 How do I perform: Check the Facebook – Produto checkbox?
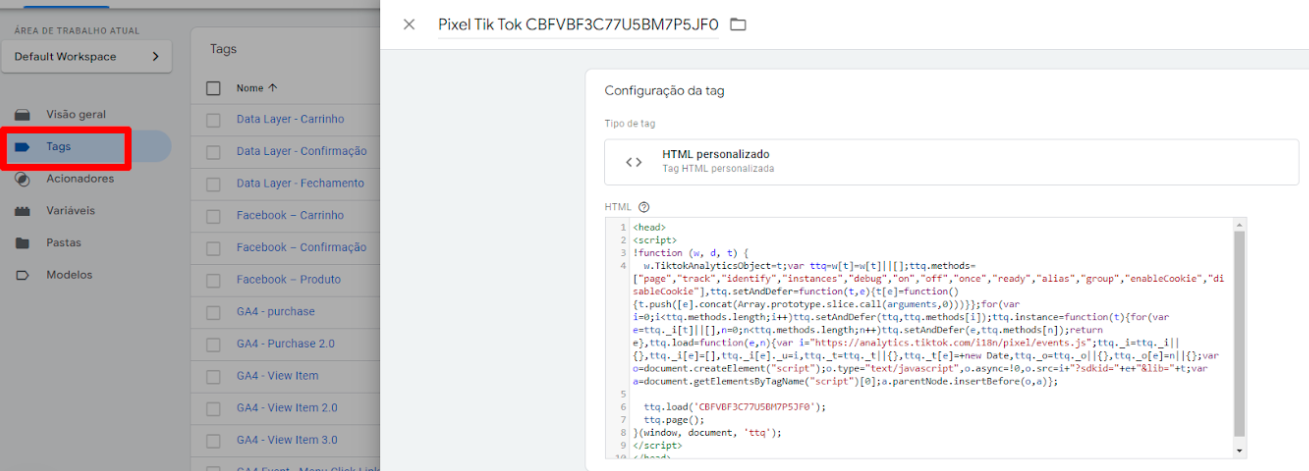coord(213,280)
